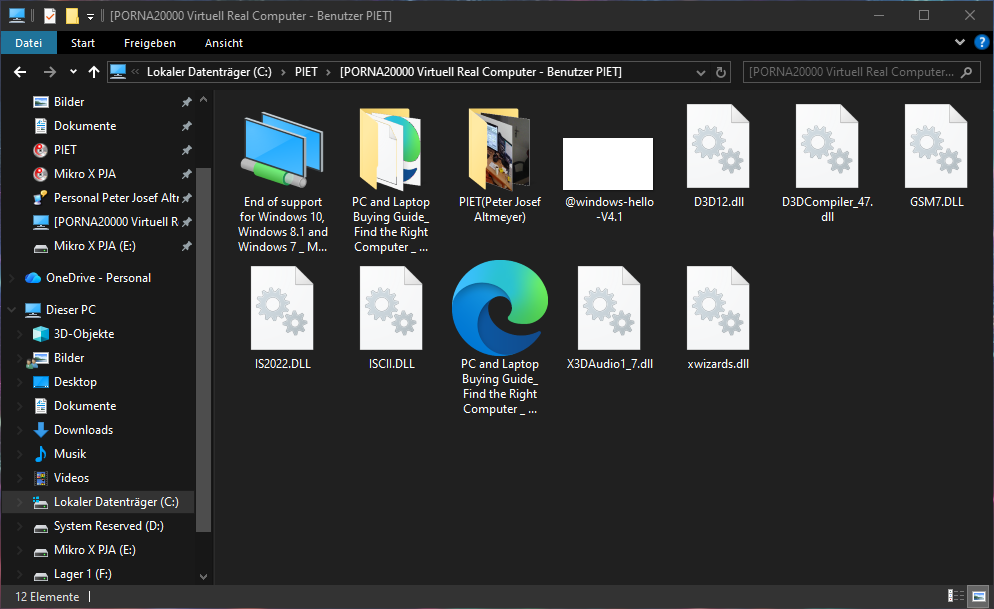Navigate to PIET in breadcrumb path
Screen dimensions: 994x609
[x=306, y=72]
